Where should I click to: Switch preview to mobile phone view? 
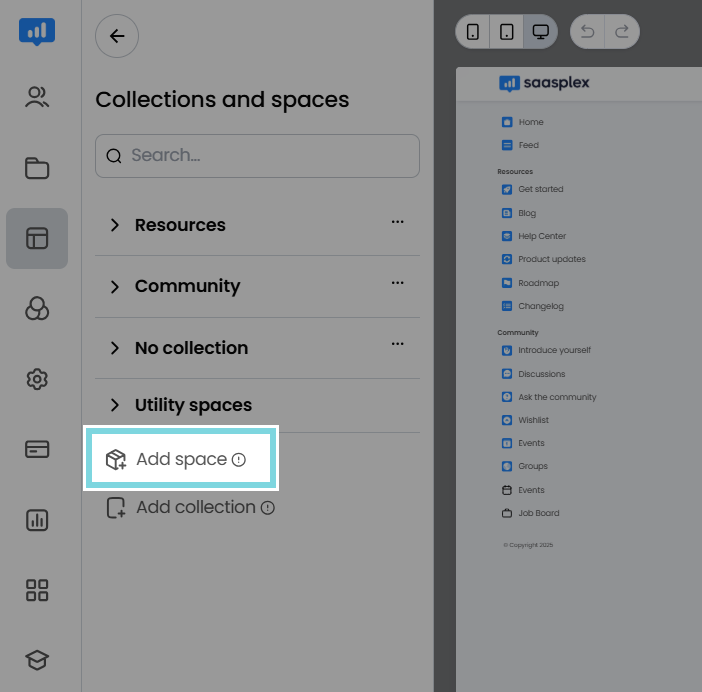pyautogui.click(x=473, y=32)
